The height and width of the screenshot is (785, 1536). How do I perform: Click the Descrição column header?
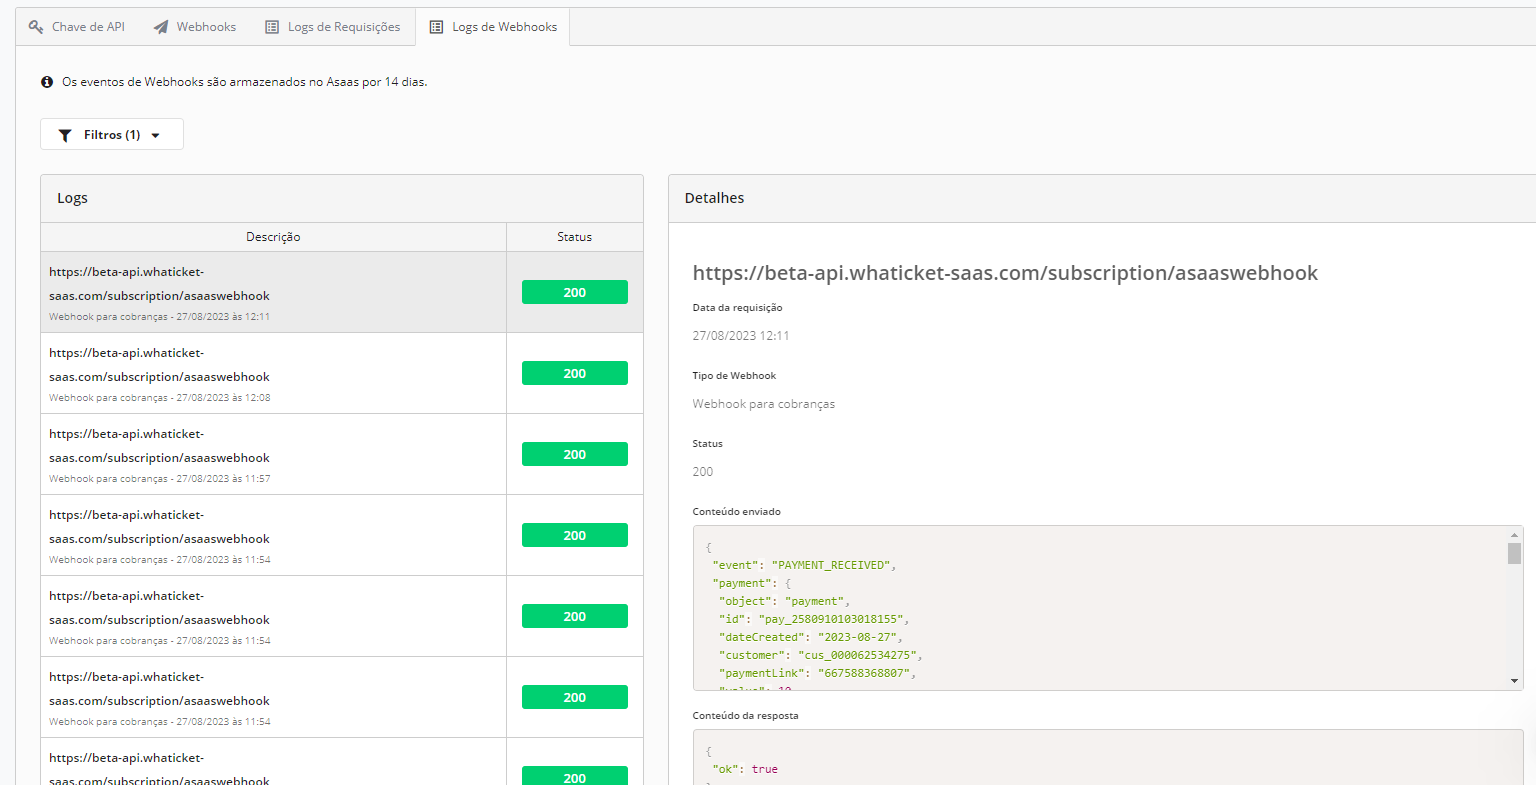[x=273, y=237]
